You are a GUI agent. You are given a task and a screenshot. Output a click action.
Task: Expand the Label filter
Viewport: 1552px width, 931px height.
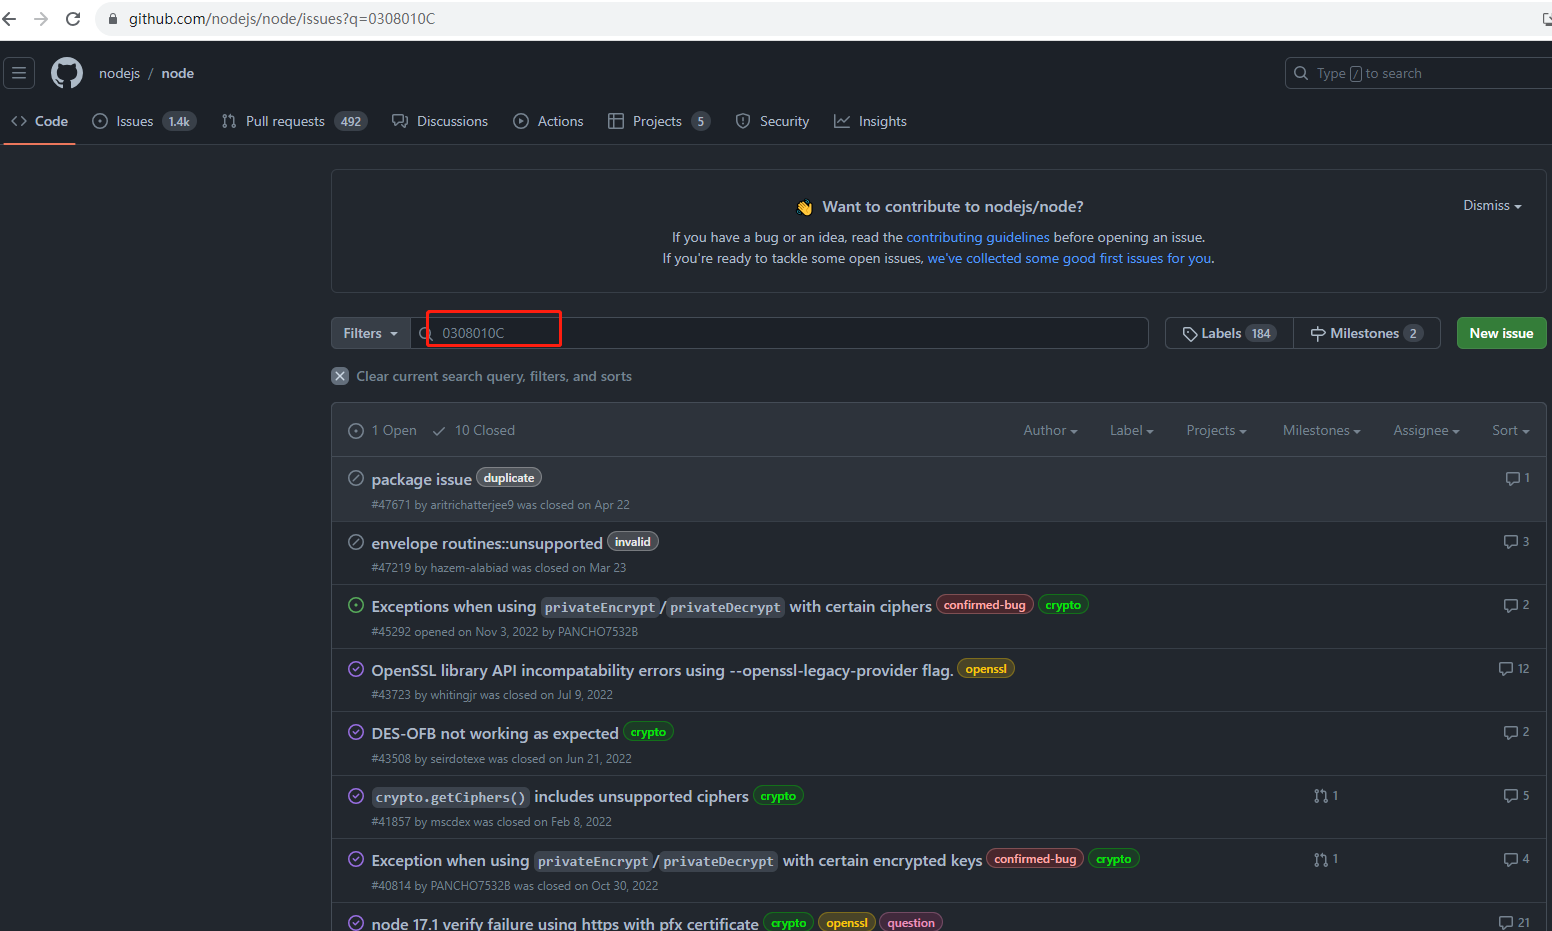coord(1131,430)
